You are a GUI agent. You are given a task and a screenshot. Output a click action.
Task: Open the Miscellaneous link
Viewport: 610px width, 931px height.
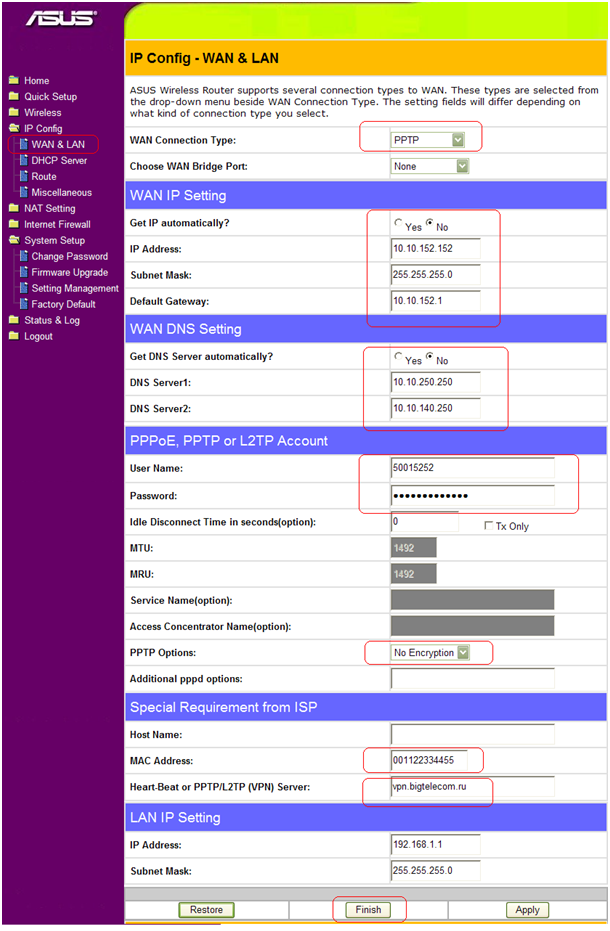pos(62,193)
